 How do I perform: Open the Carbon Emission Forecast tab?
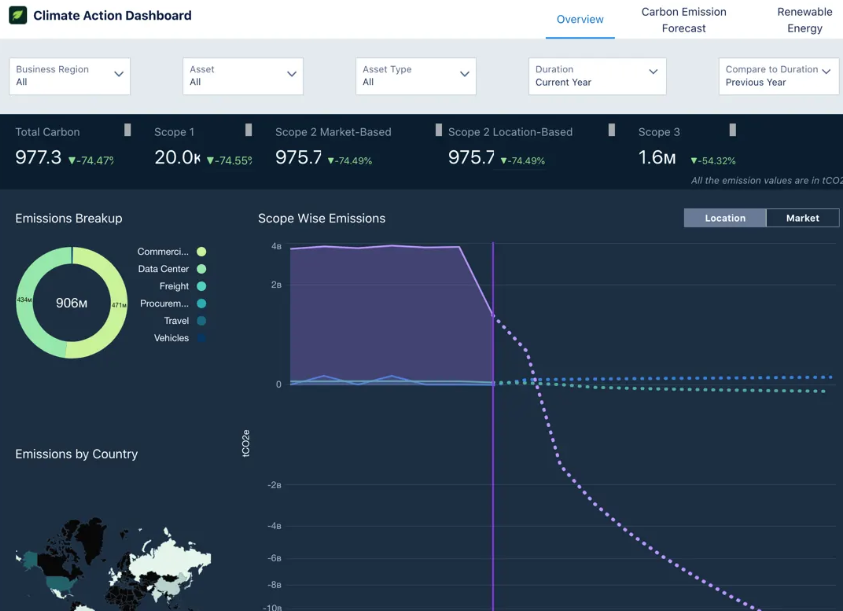coord(683,20)
